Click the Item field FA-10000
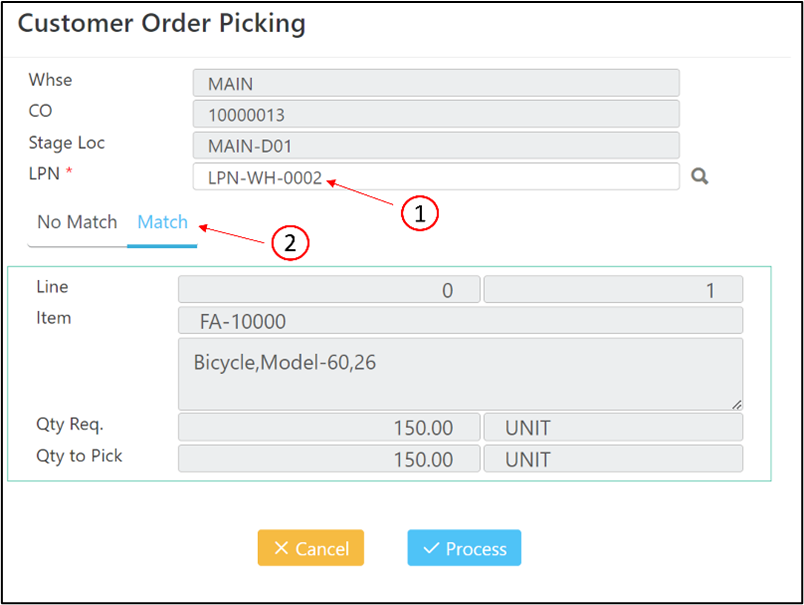 [x=460, y=321]
